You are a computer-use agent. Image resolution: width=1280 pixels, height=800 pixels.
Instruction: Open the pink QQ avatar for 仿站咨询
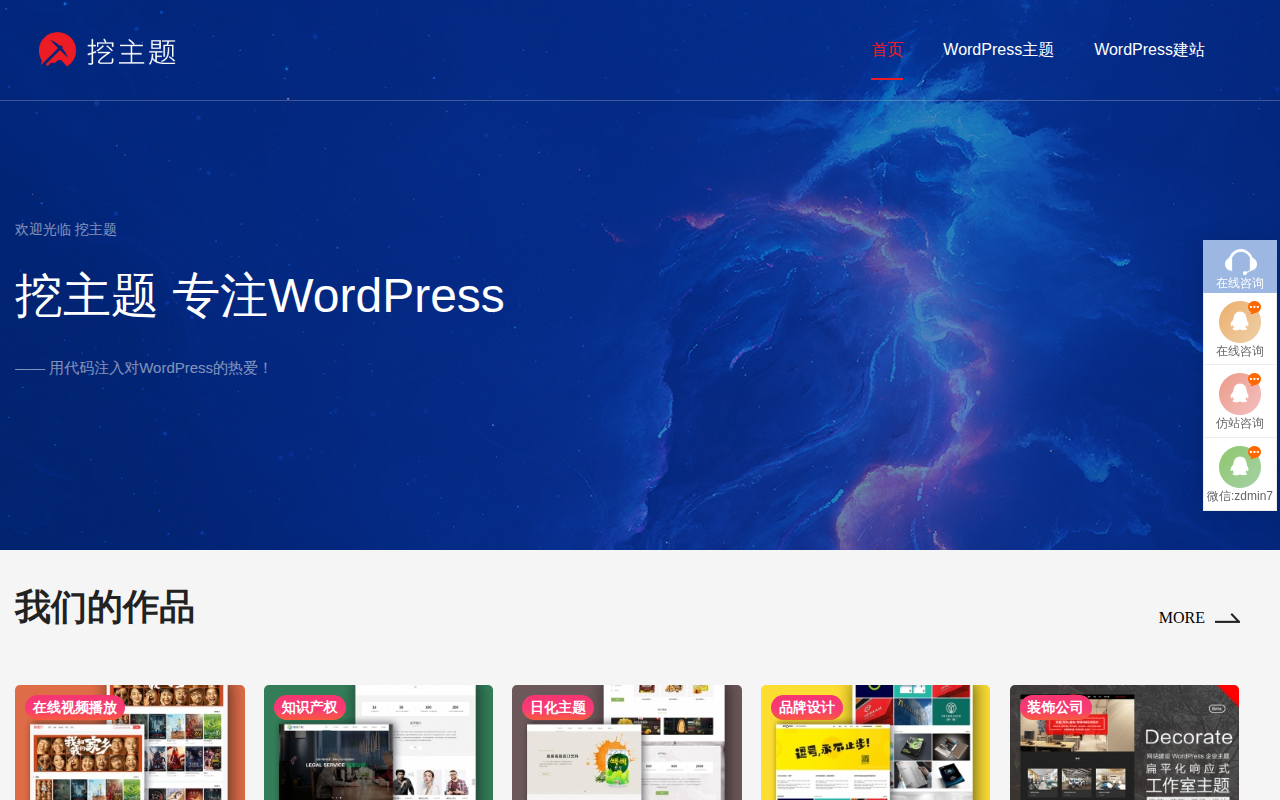(1240, 394)
